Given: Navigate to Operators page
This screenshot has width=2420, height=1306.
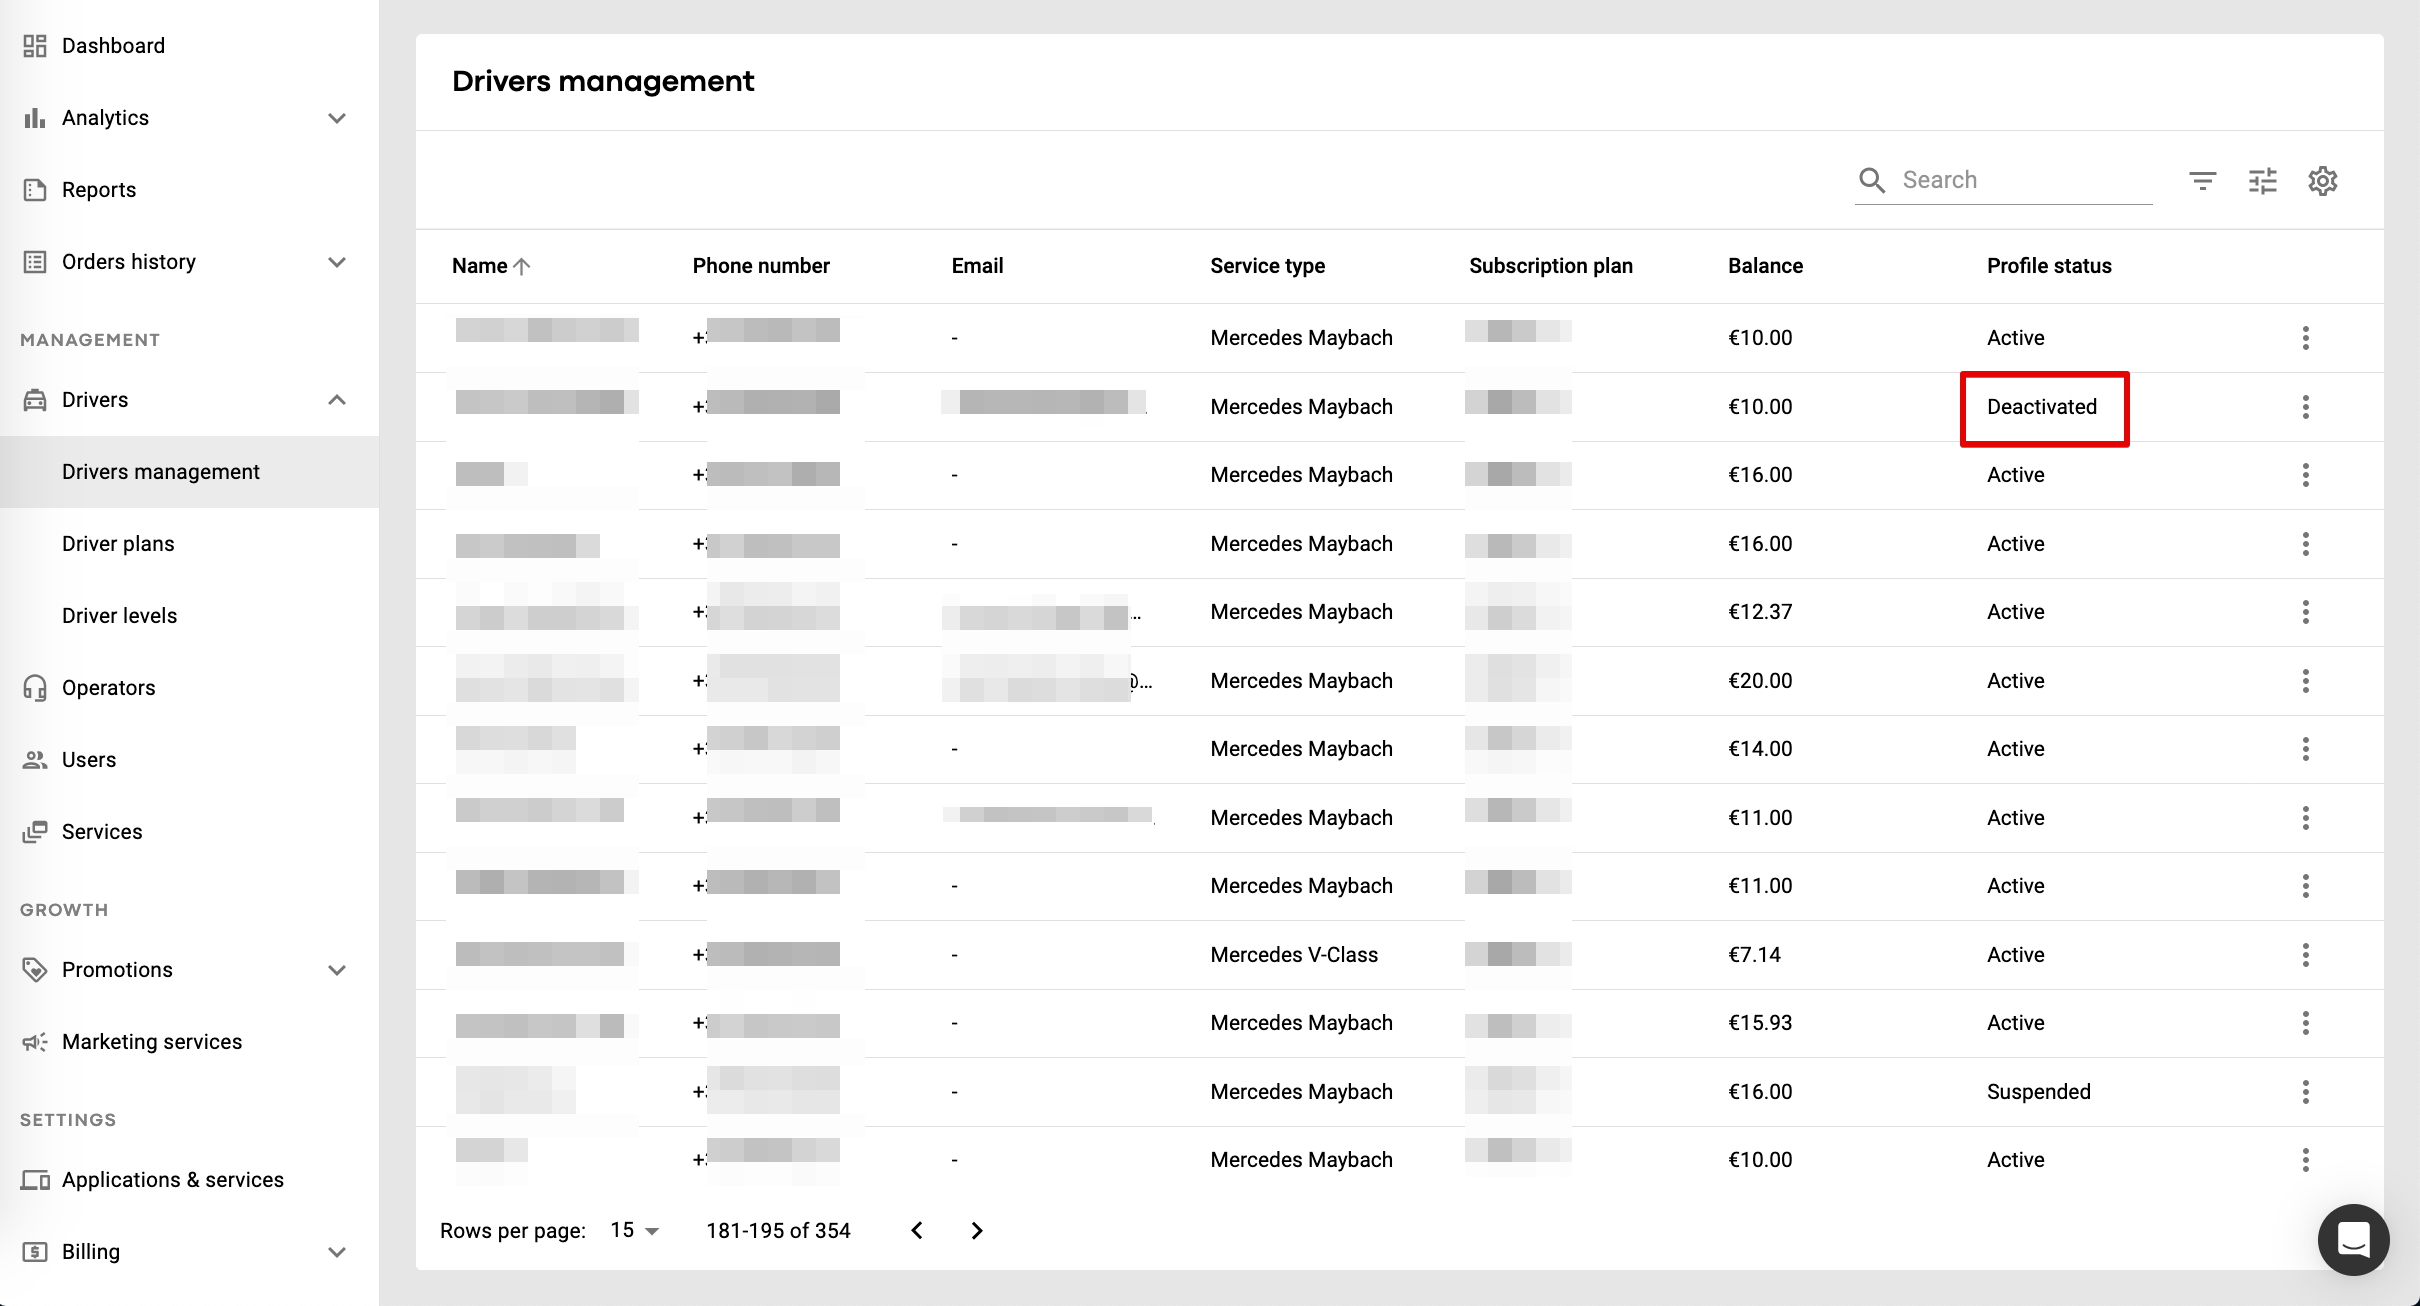Looking at the screenshot, I should click(x=108, y=688).
